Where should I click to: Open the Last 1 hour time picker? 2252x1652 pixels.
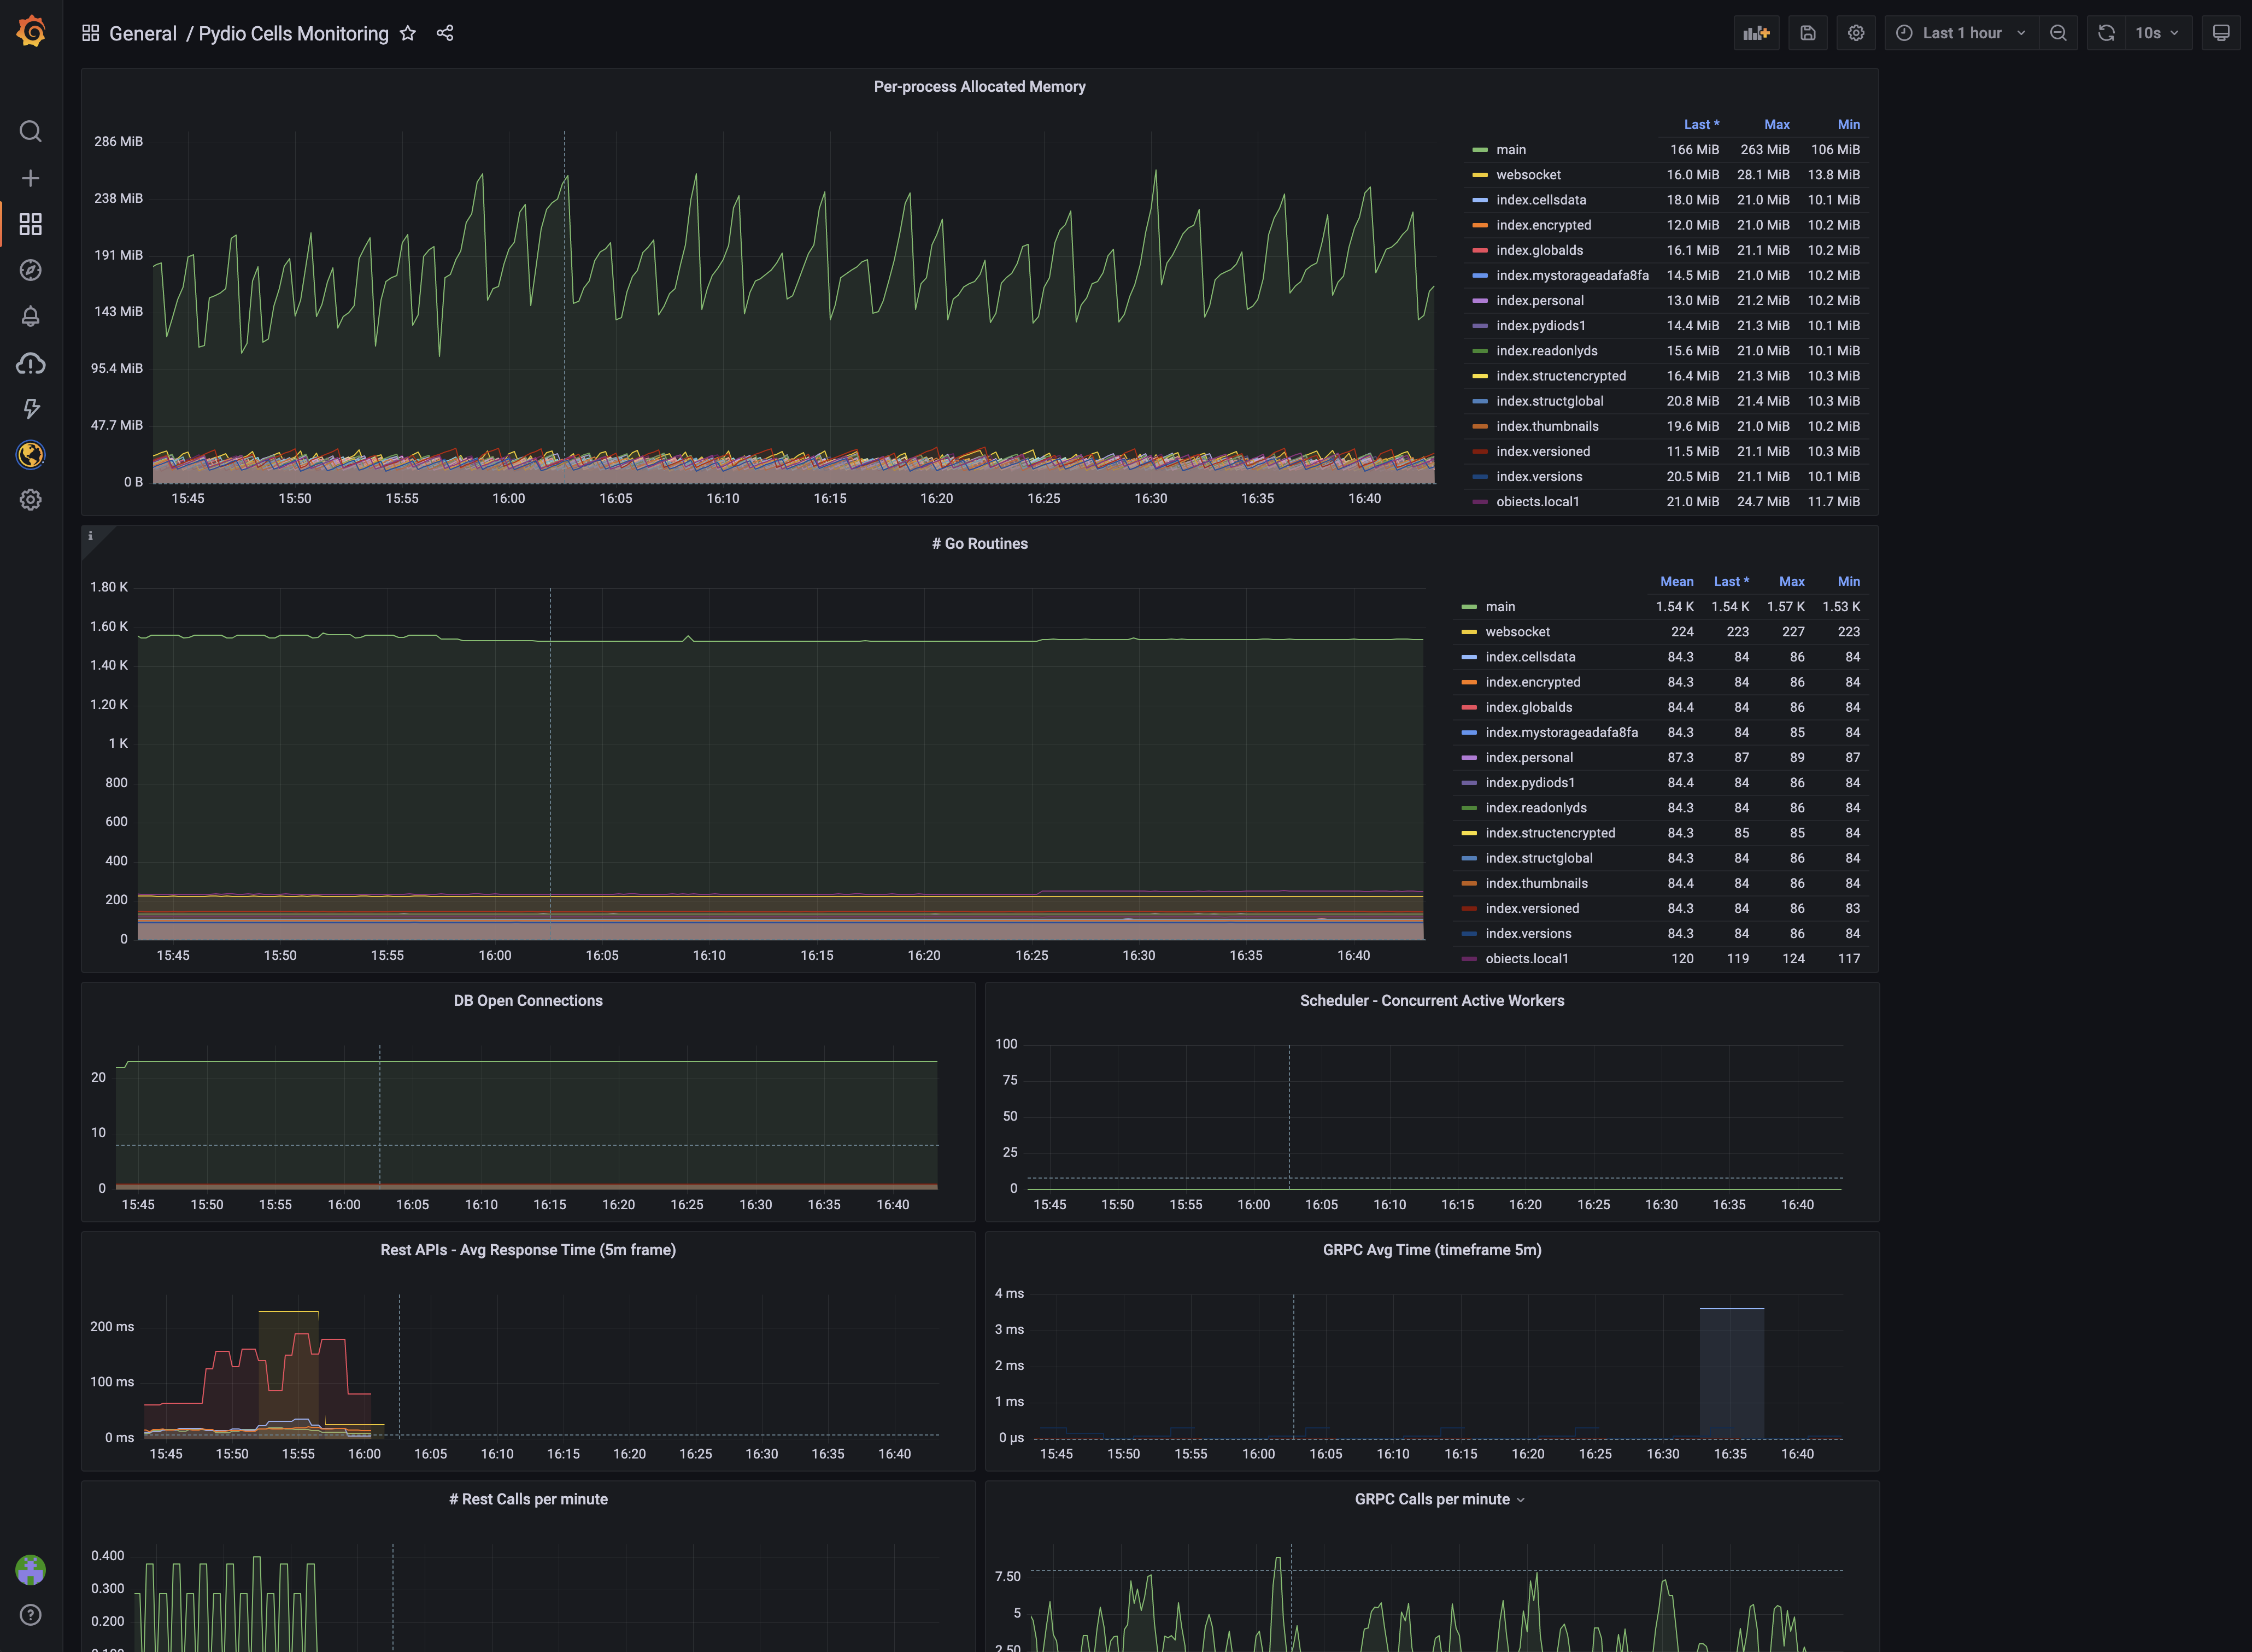tap(1962, 33)
